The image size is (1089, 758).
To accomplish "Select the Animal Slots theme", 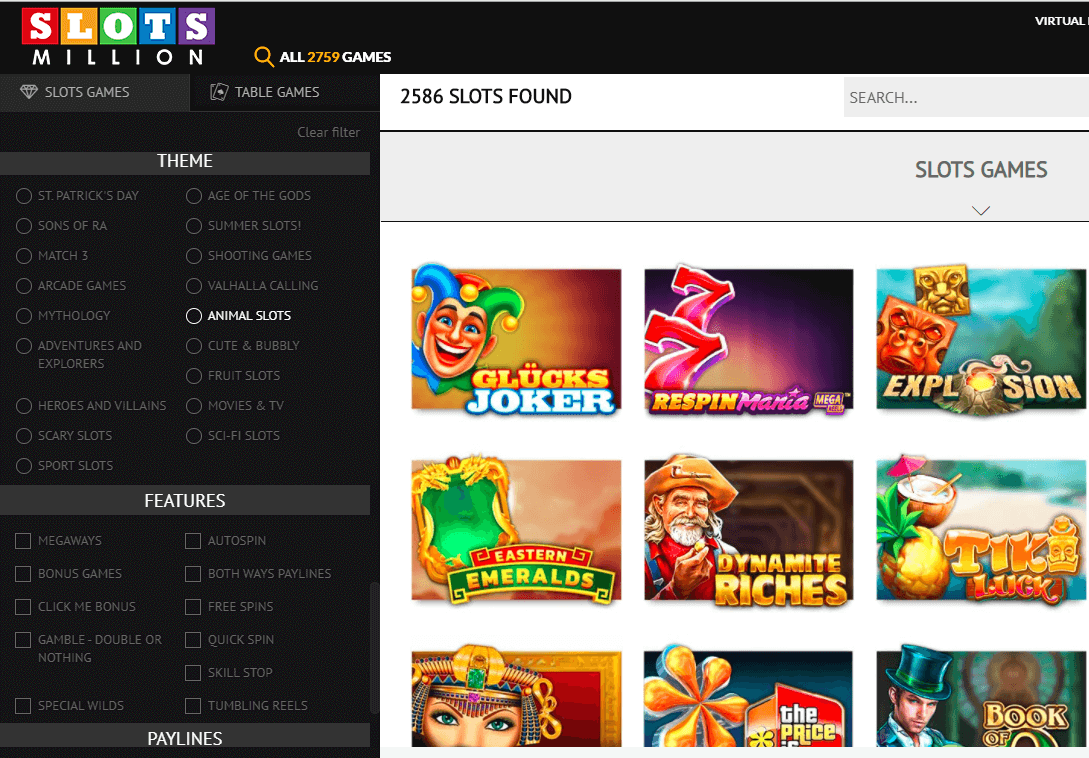I will click(x=194, y=315).
